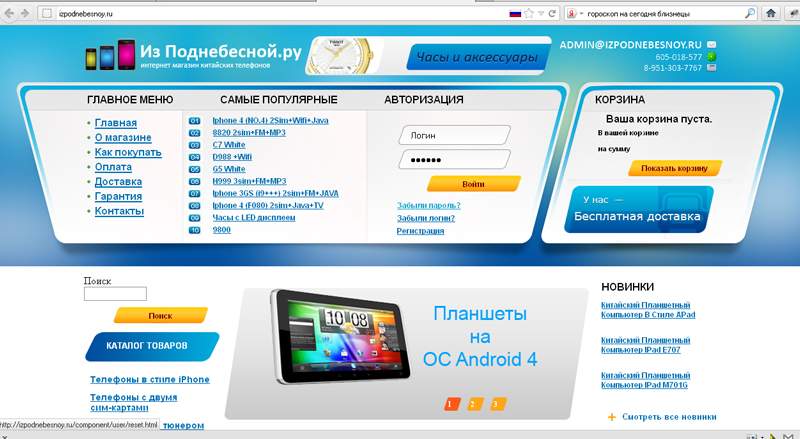The height and width of the screenshot is (439, 800).
Task: Open Смотреть все новинки link
Action: (669, 417)
